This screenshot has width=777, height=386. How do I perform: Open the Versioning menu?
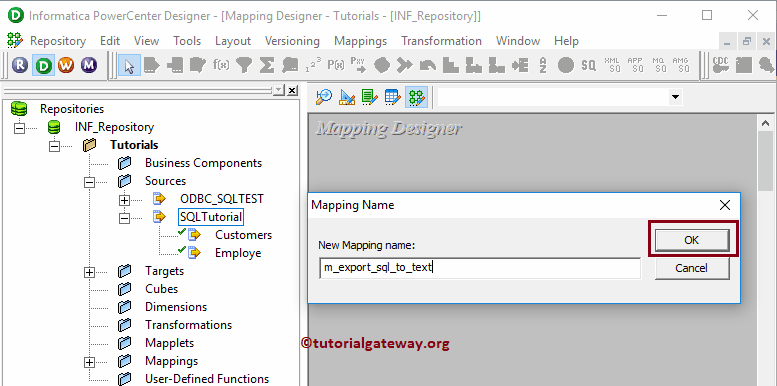pyautogui.click(x=292, y=41)
